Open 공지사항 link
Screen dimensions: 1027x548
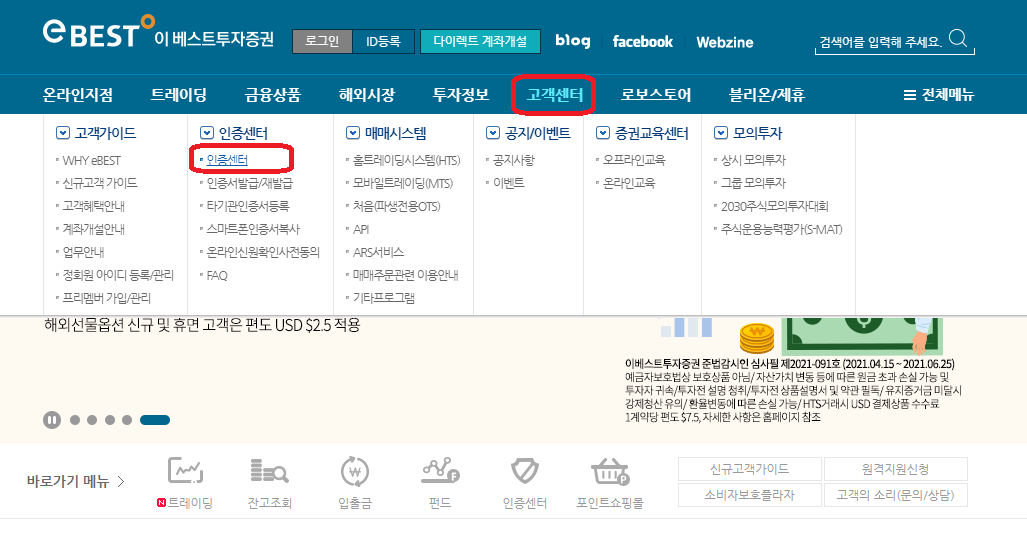tap(514, 160)
